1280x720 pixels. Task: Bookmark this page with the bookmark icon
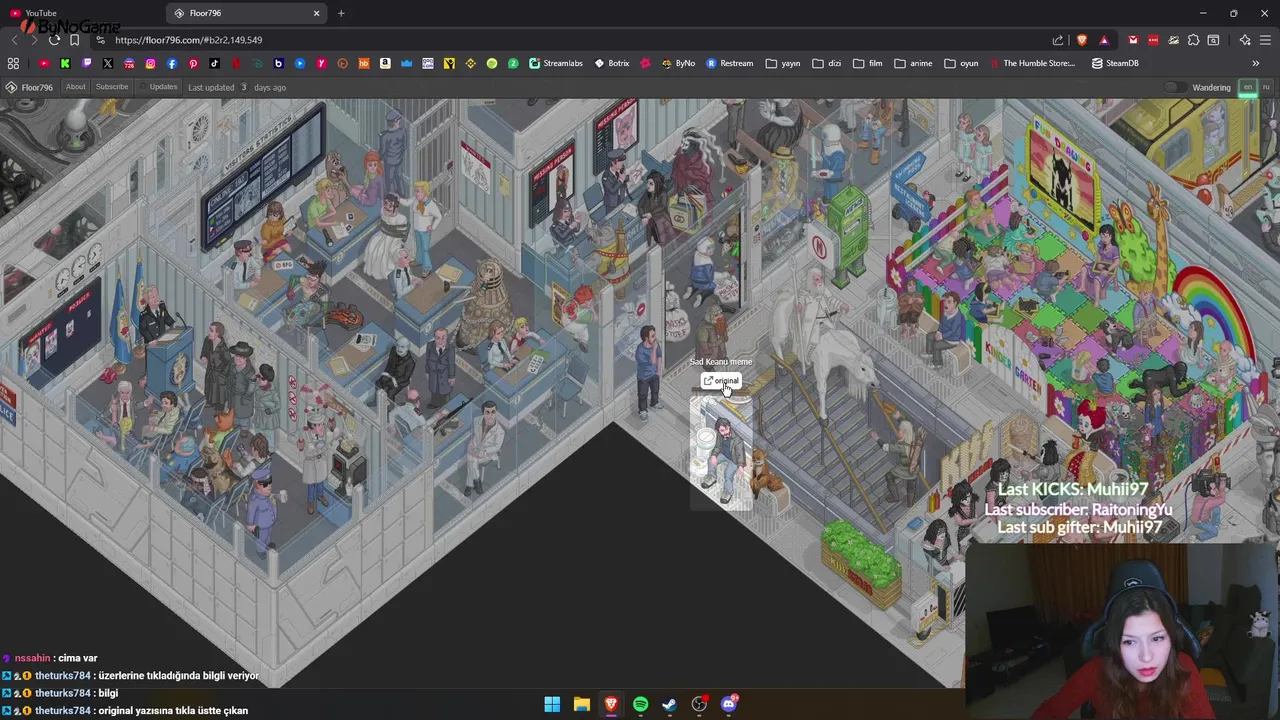(x=74, y=40)
